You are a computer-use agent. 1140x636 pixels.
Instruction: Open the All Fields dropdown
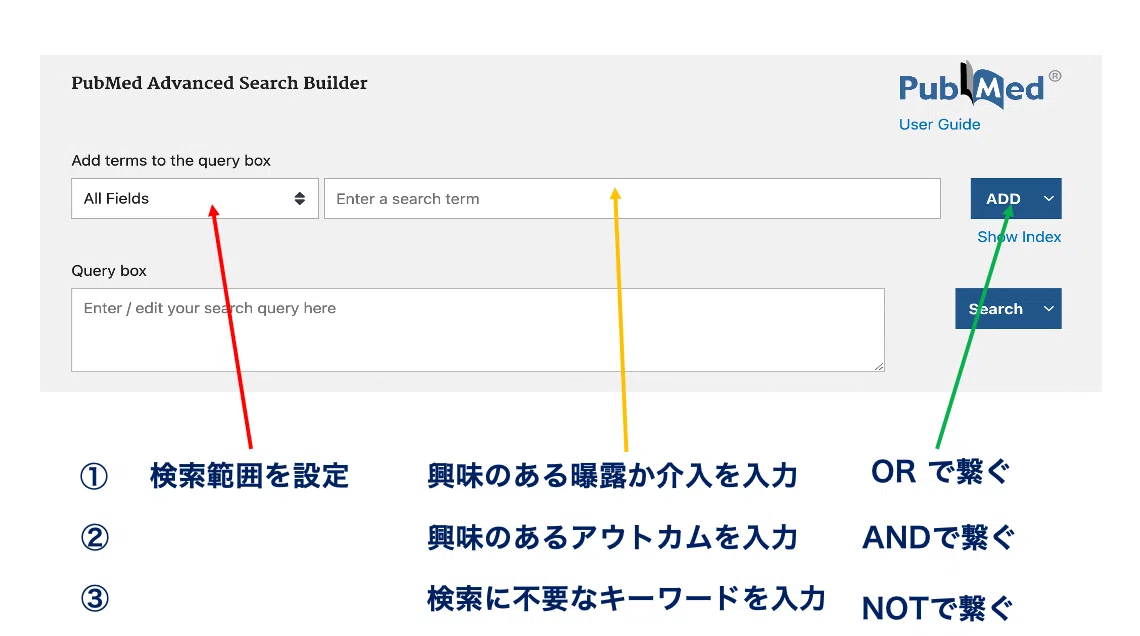click(195, 198)
